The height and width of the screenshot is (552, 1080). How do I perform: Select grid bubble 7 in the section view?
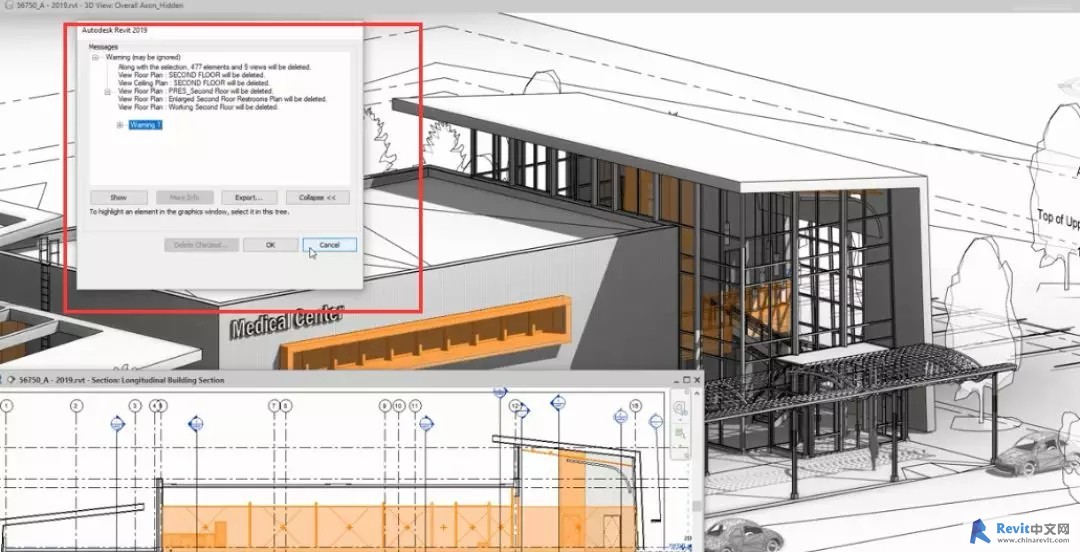point(275,406)
